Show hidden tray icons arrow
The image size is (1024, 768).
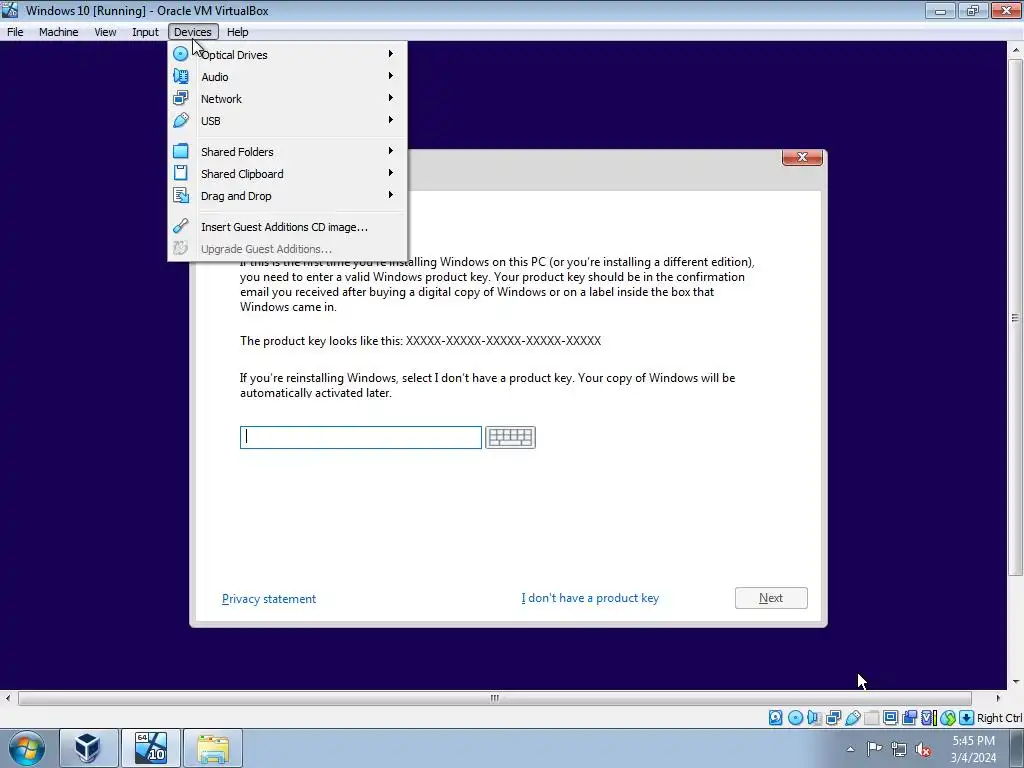[850, 749]
